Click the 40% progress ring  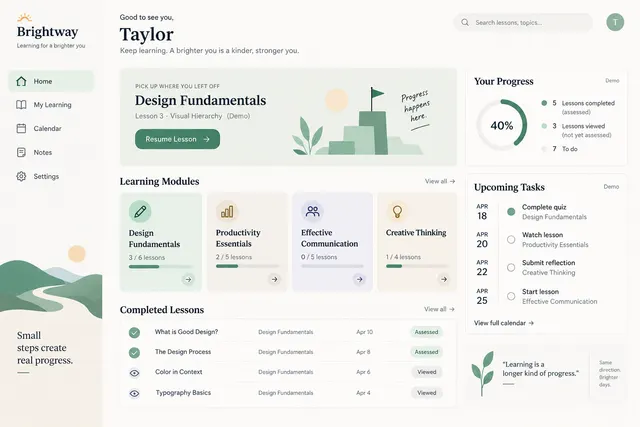(x=502, y=125)
